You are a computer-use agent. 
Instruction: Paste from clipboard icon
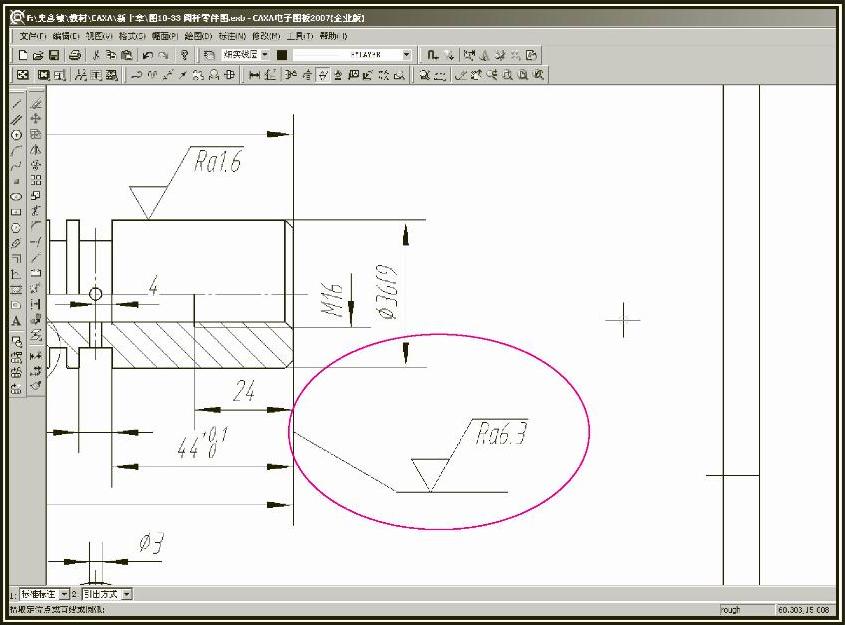(126, 55)
